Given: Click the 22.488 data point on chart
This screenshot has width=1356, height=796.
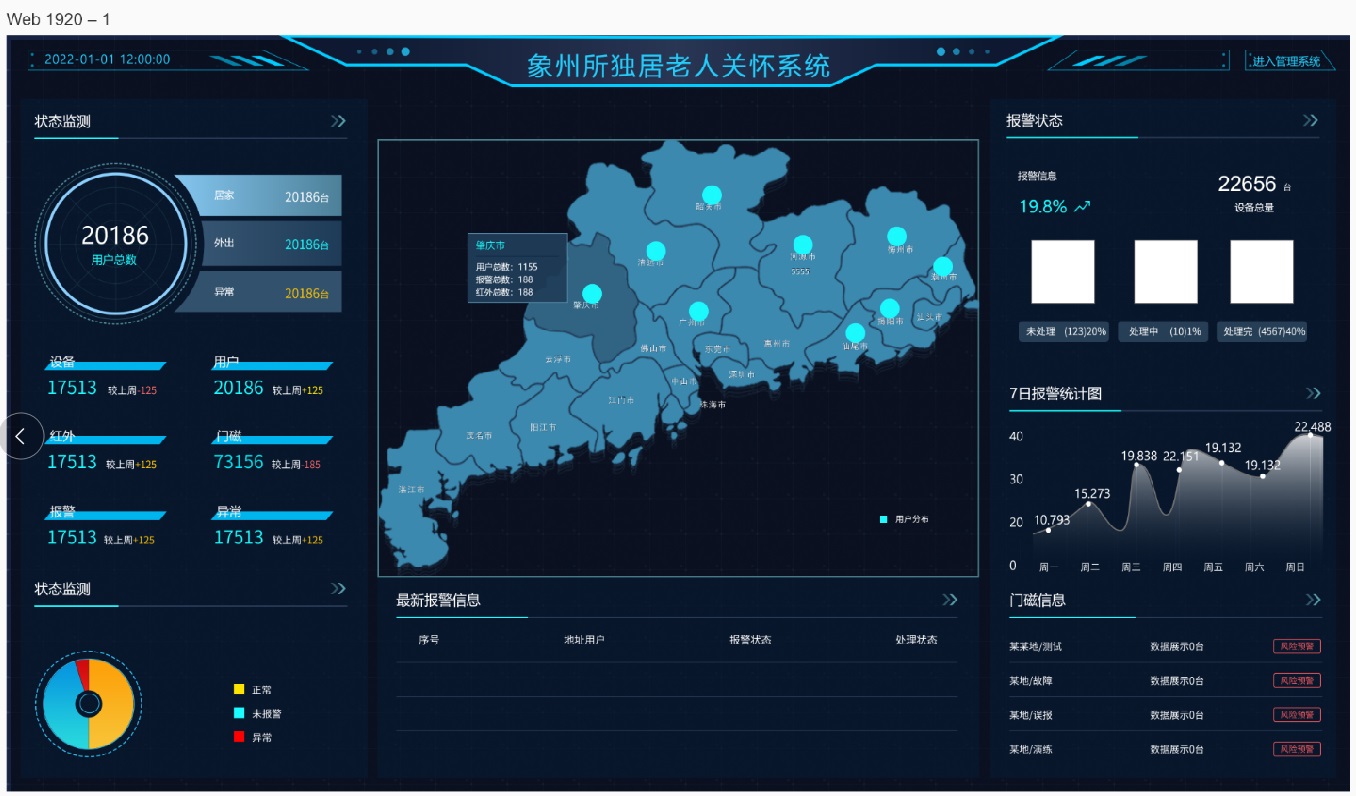Looking at the screenshot, I should point(1311,434).
